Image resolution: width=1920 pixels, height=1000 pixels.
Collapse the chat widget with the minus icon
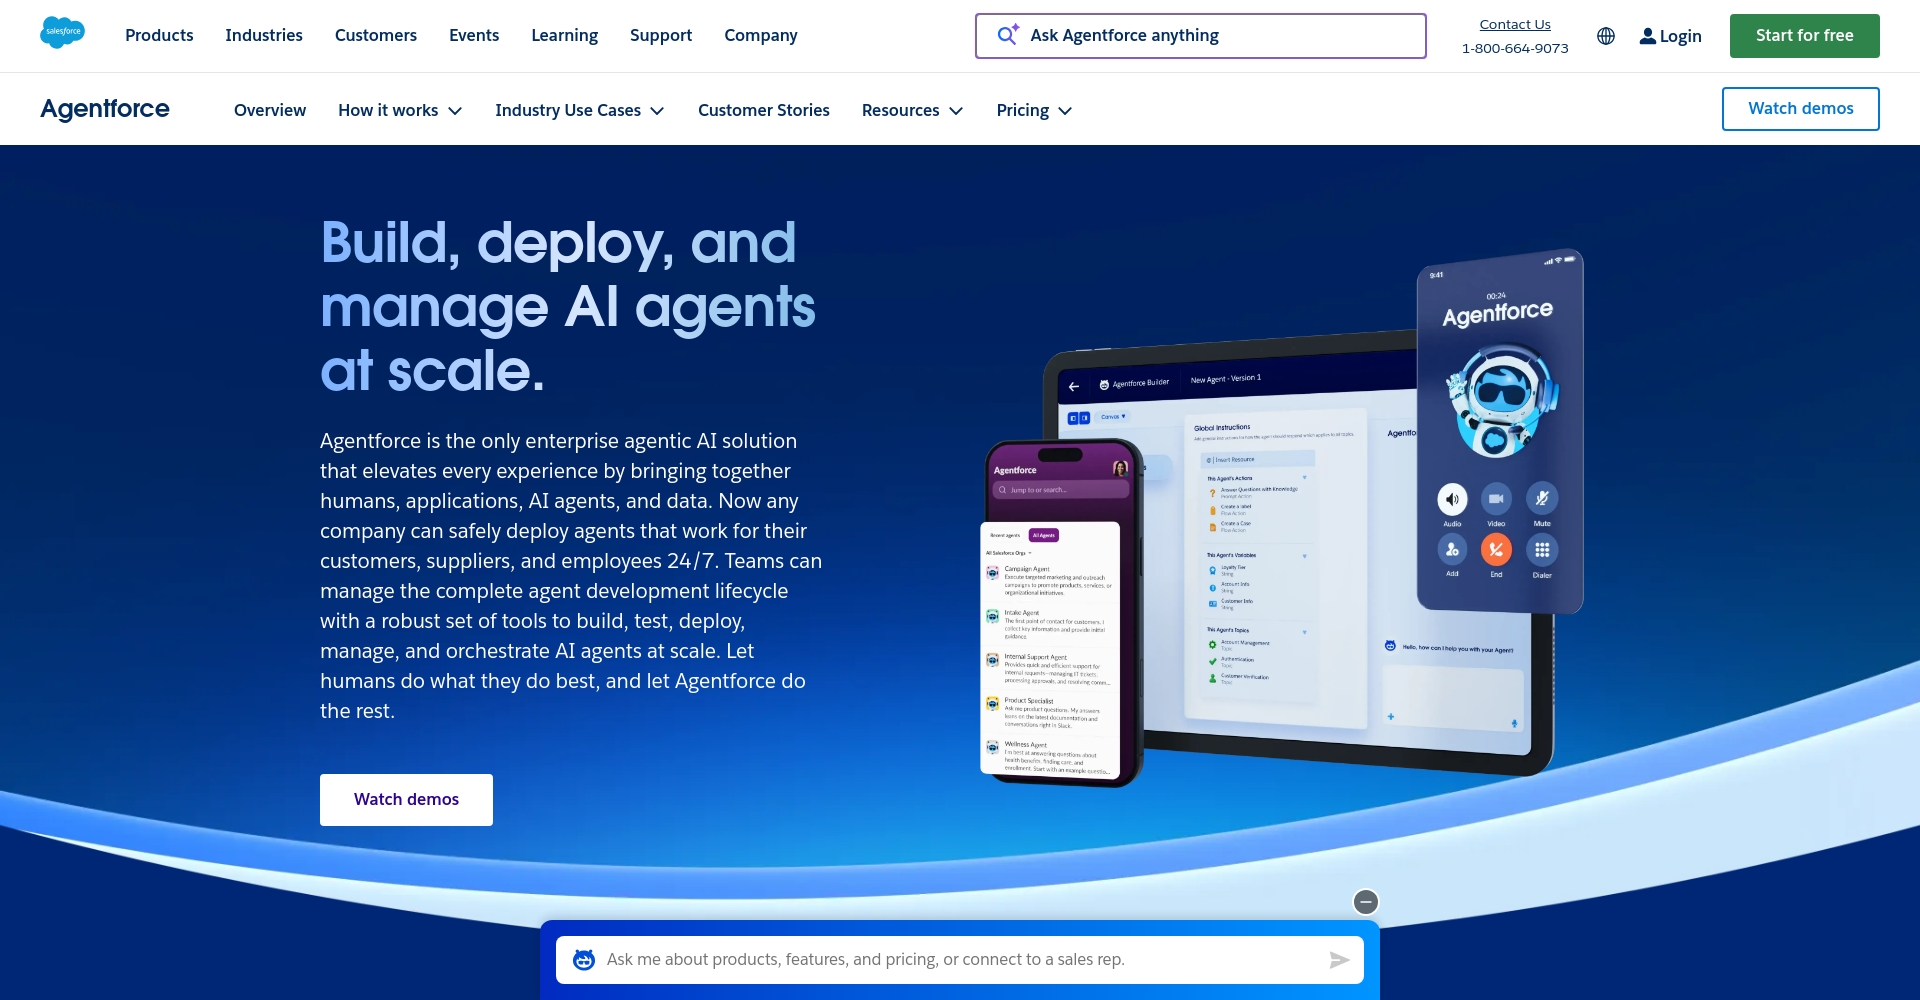pyautogui.click(x=1366, y=902)
